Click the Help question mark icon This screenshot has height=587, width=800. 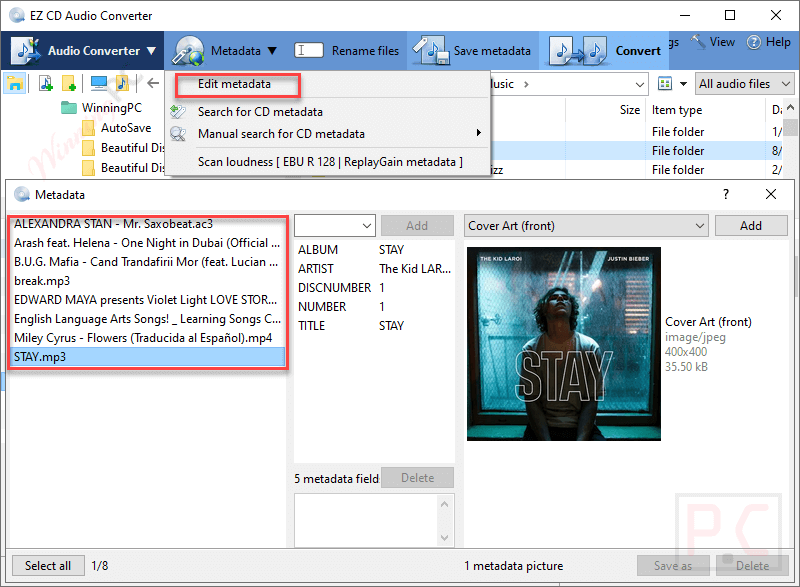tap(754, 42)
